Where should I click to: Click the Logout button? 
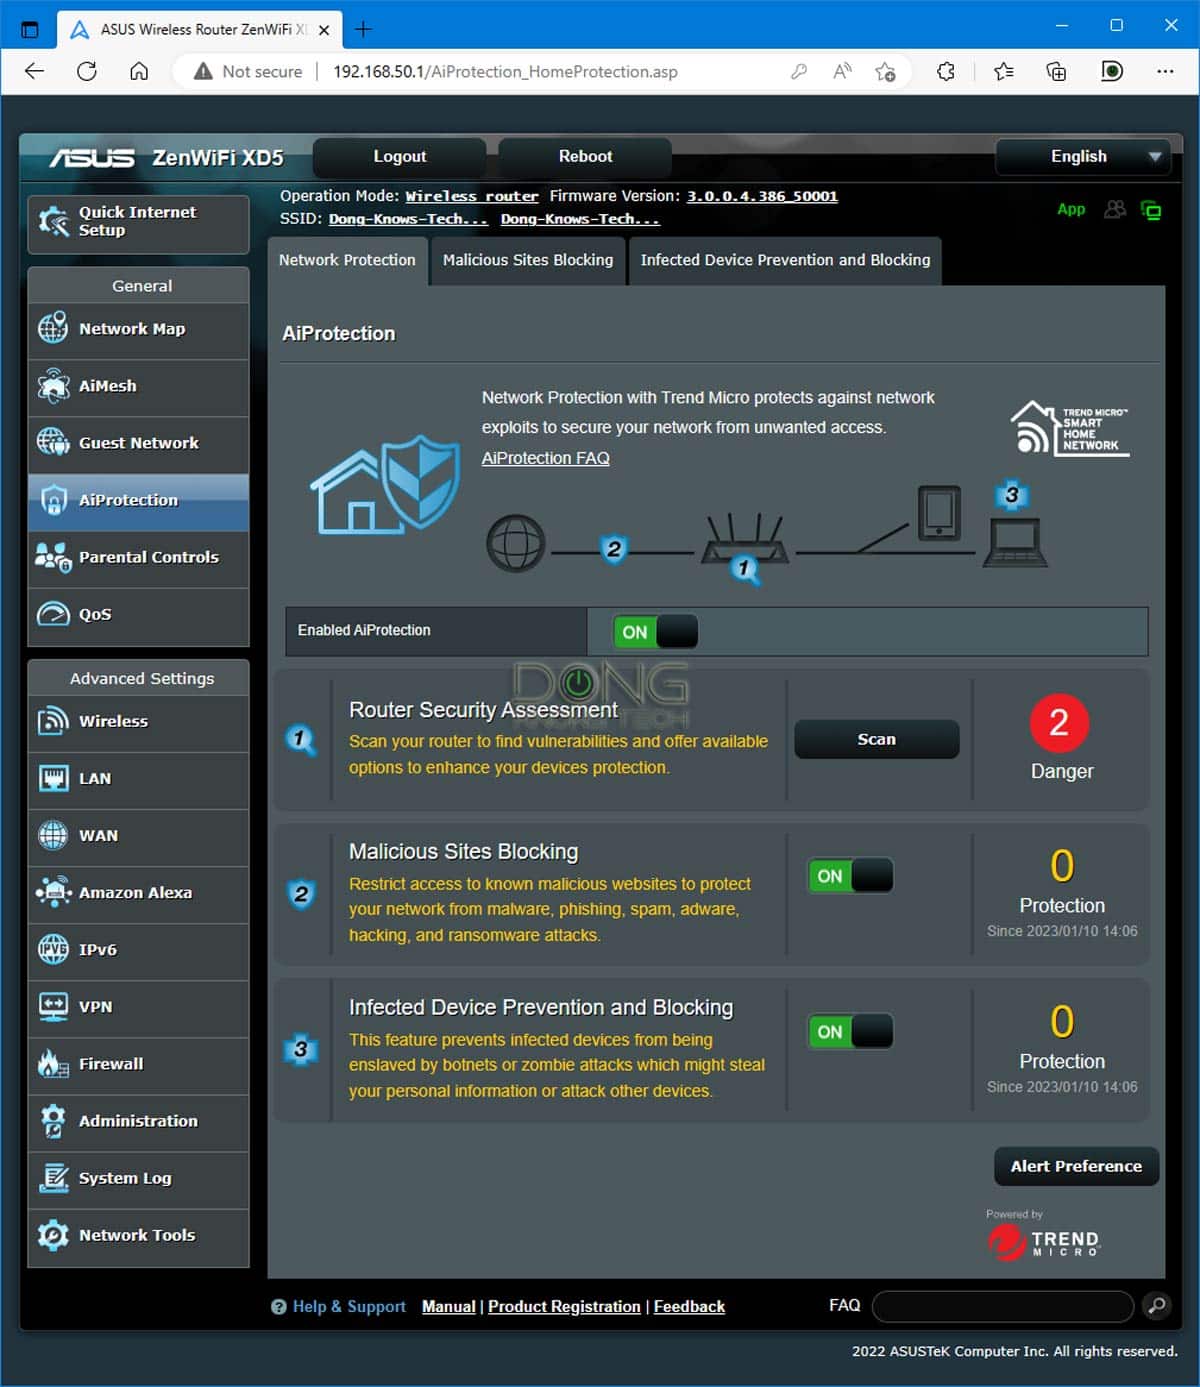400,157
